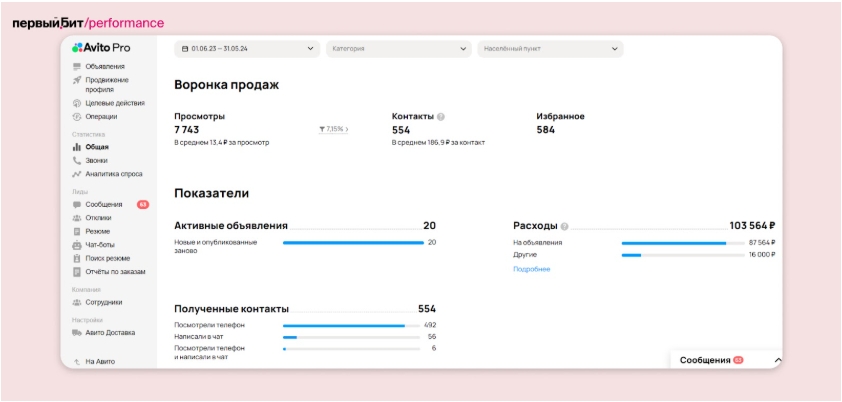
Task: Click the Авито Доставка truck icon
Action: 77,333
